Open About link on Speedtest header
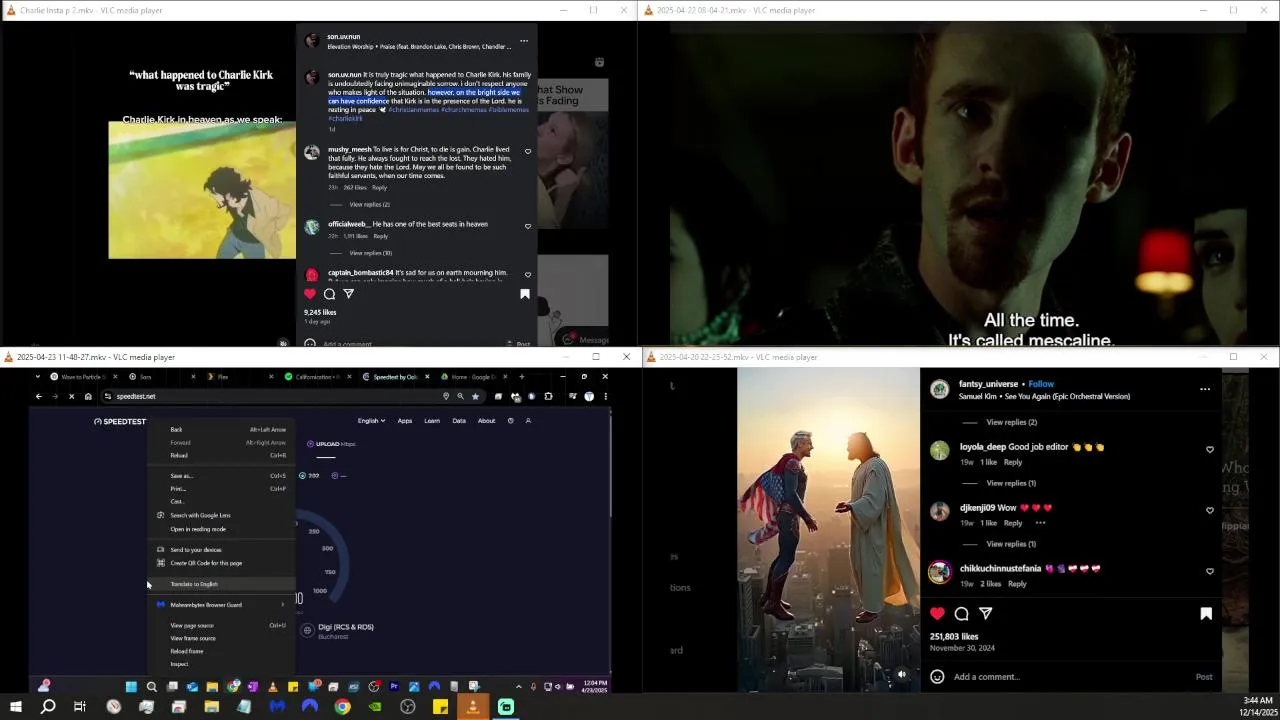Image resolution: width=1280 pixels, height=720 pixels. coord(486,421)
